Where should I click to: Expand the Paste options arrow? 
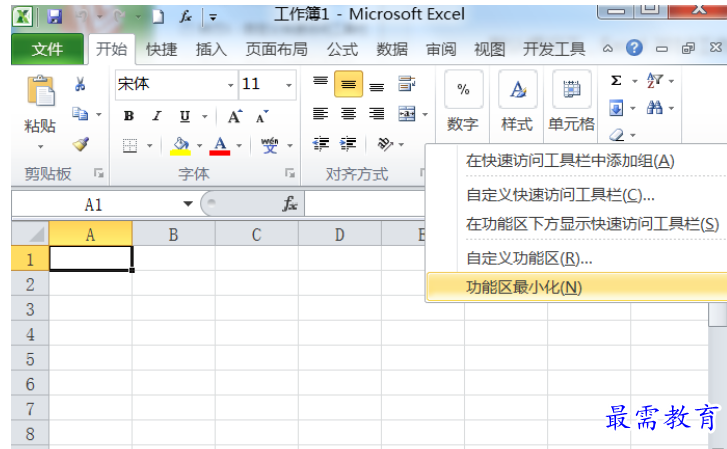[40, 147]
